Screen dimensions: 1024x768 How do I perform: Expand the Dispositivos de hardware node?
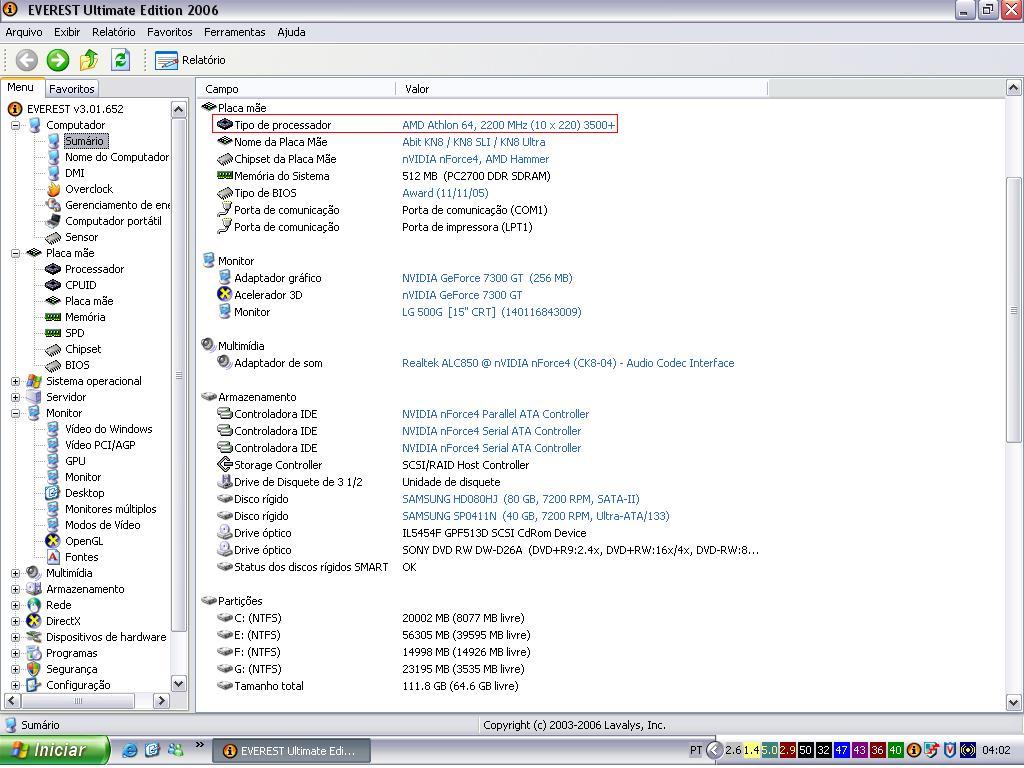coord(16,637)
